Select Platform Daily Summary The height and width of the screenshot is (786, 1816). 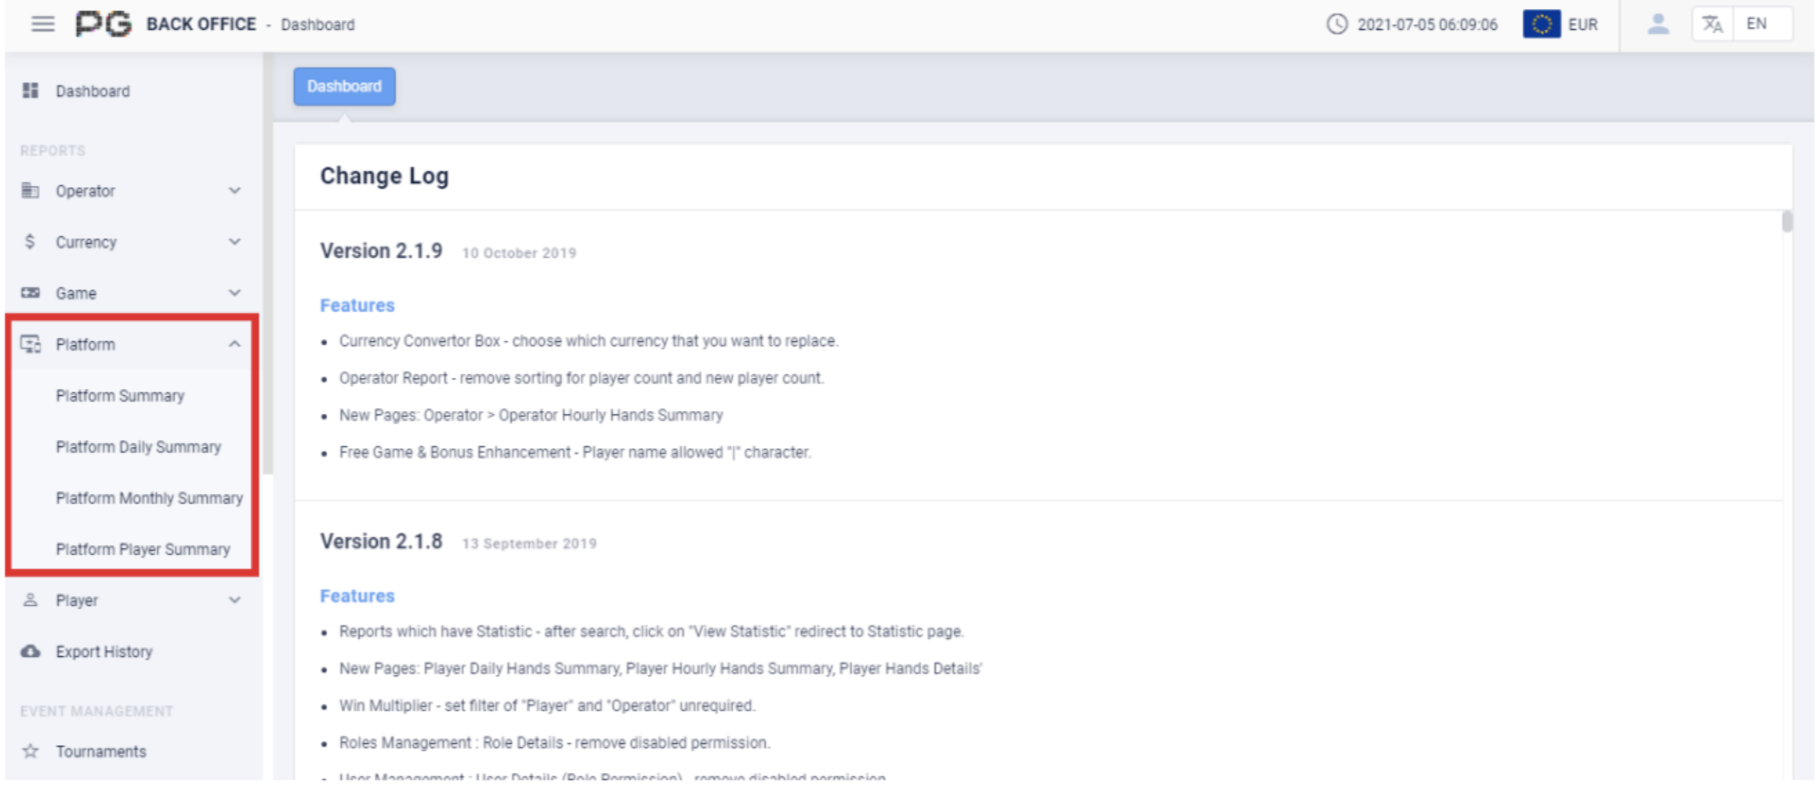(138, 447)
